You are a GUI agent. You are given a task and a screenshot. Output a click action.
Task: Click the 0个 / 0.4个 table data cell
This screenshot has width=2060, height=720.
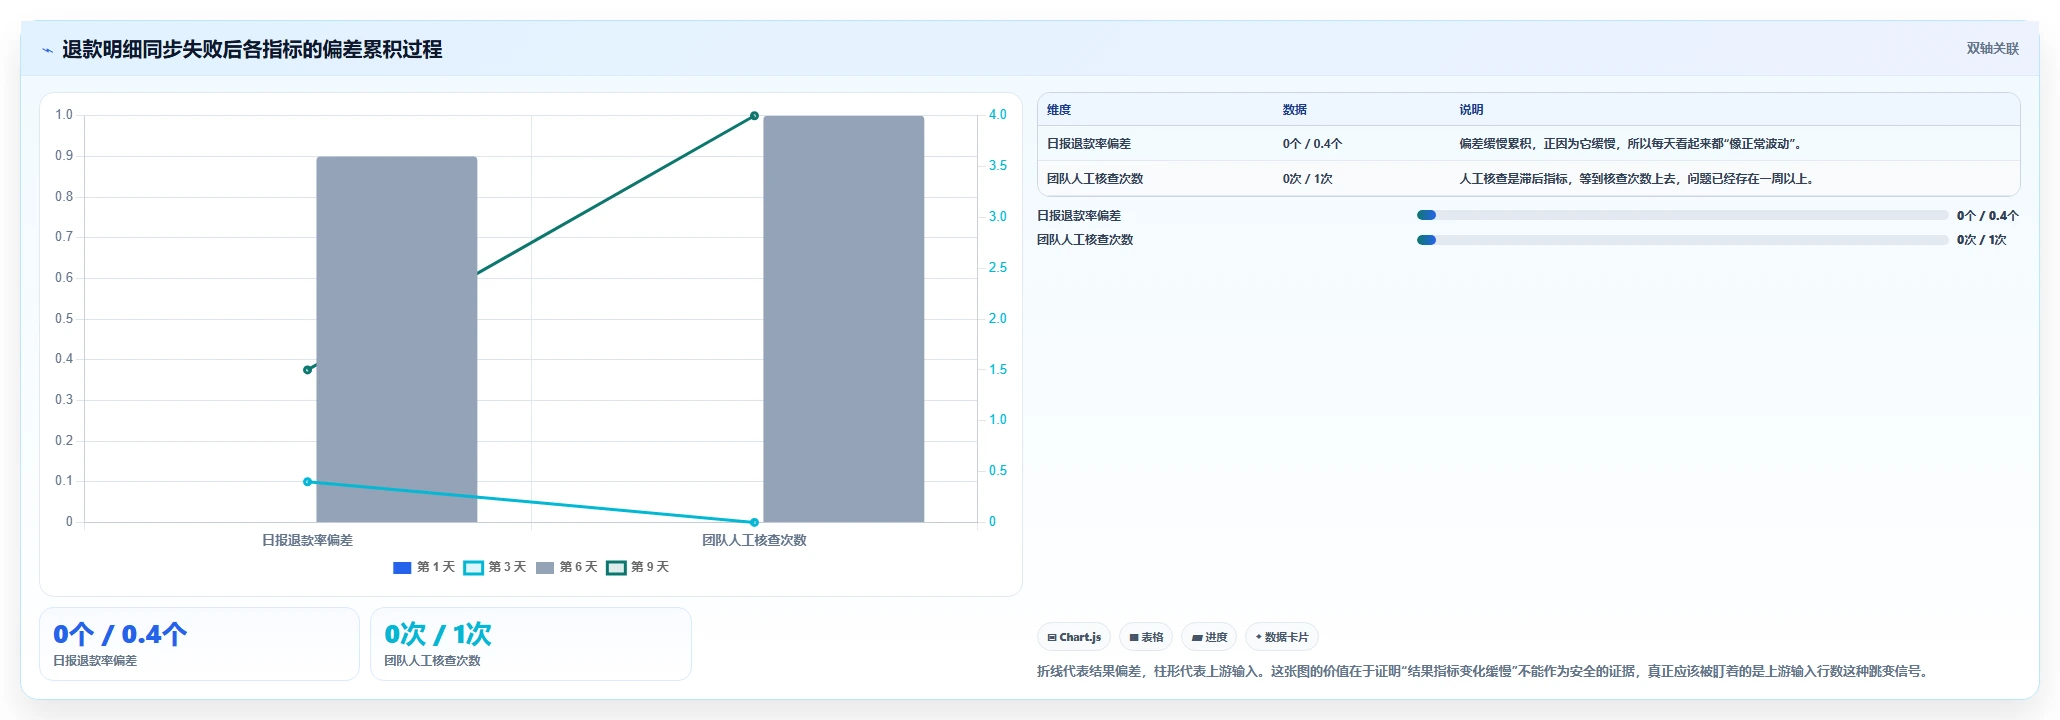click(x=1312, y=144)
